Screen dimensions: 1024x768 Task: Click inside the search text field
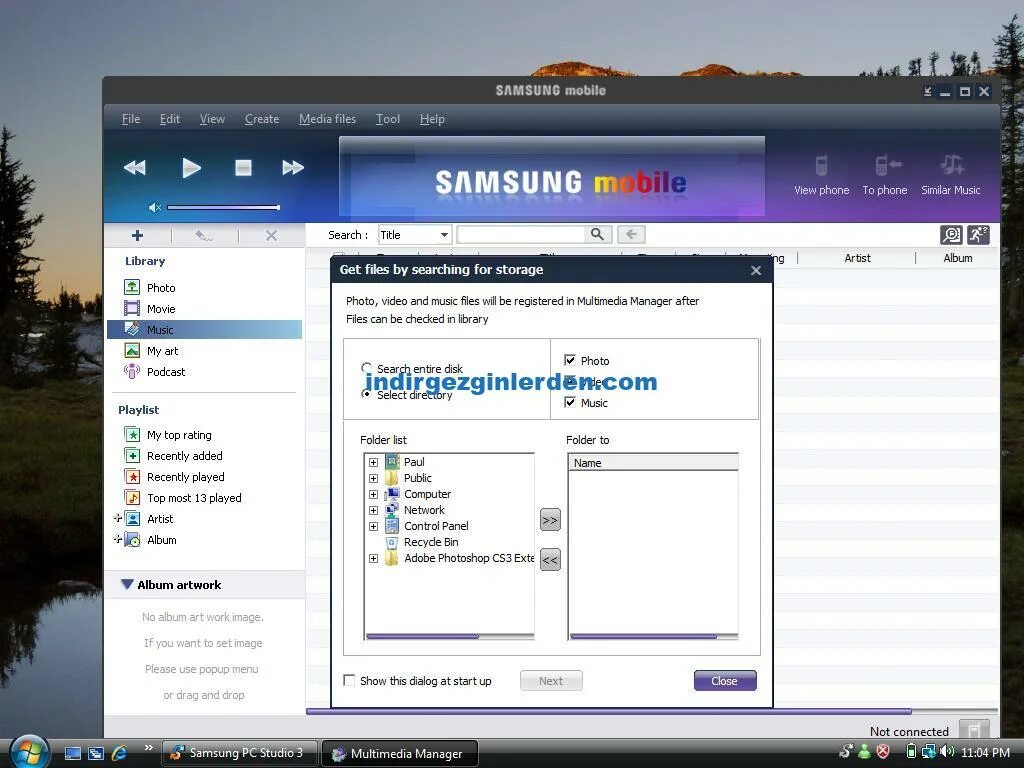click(x=520, y=234)
